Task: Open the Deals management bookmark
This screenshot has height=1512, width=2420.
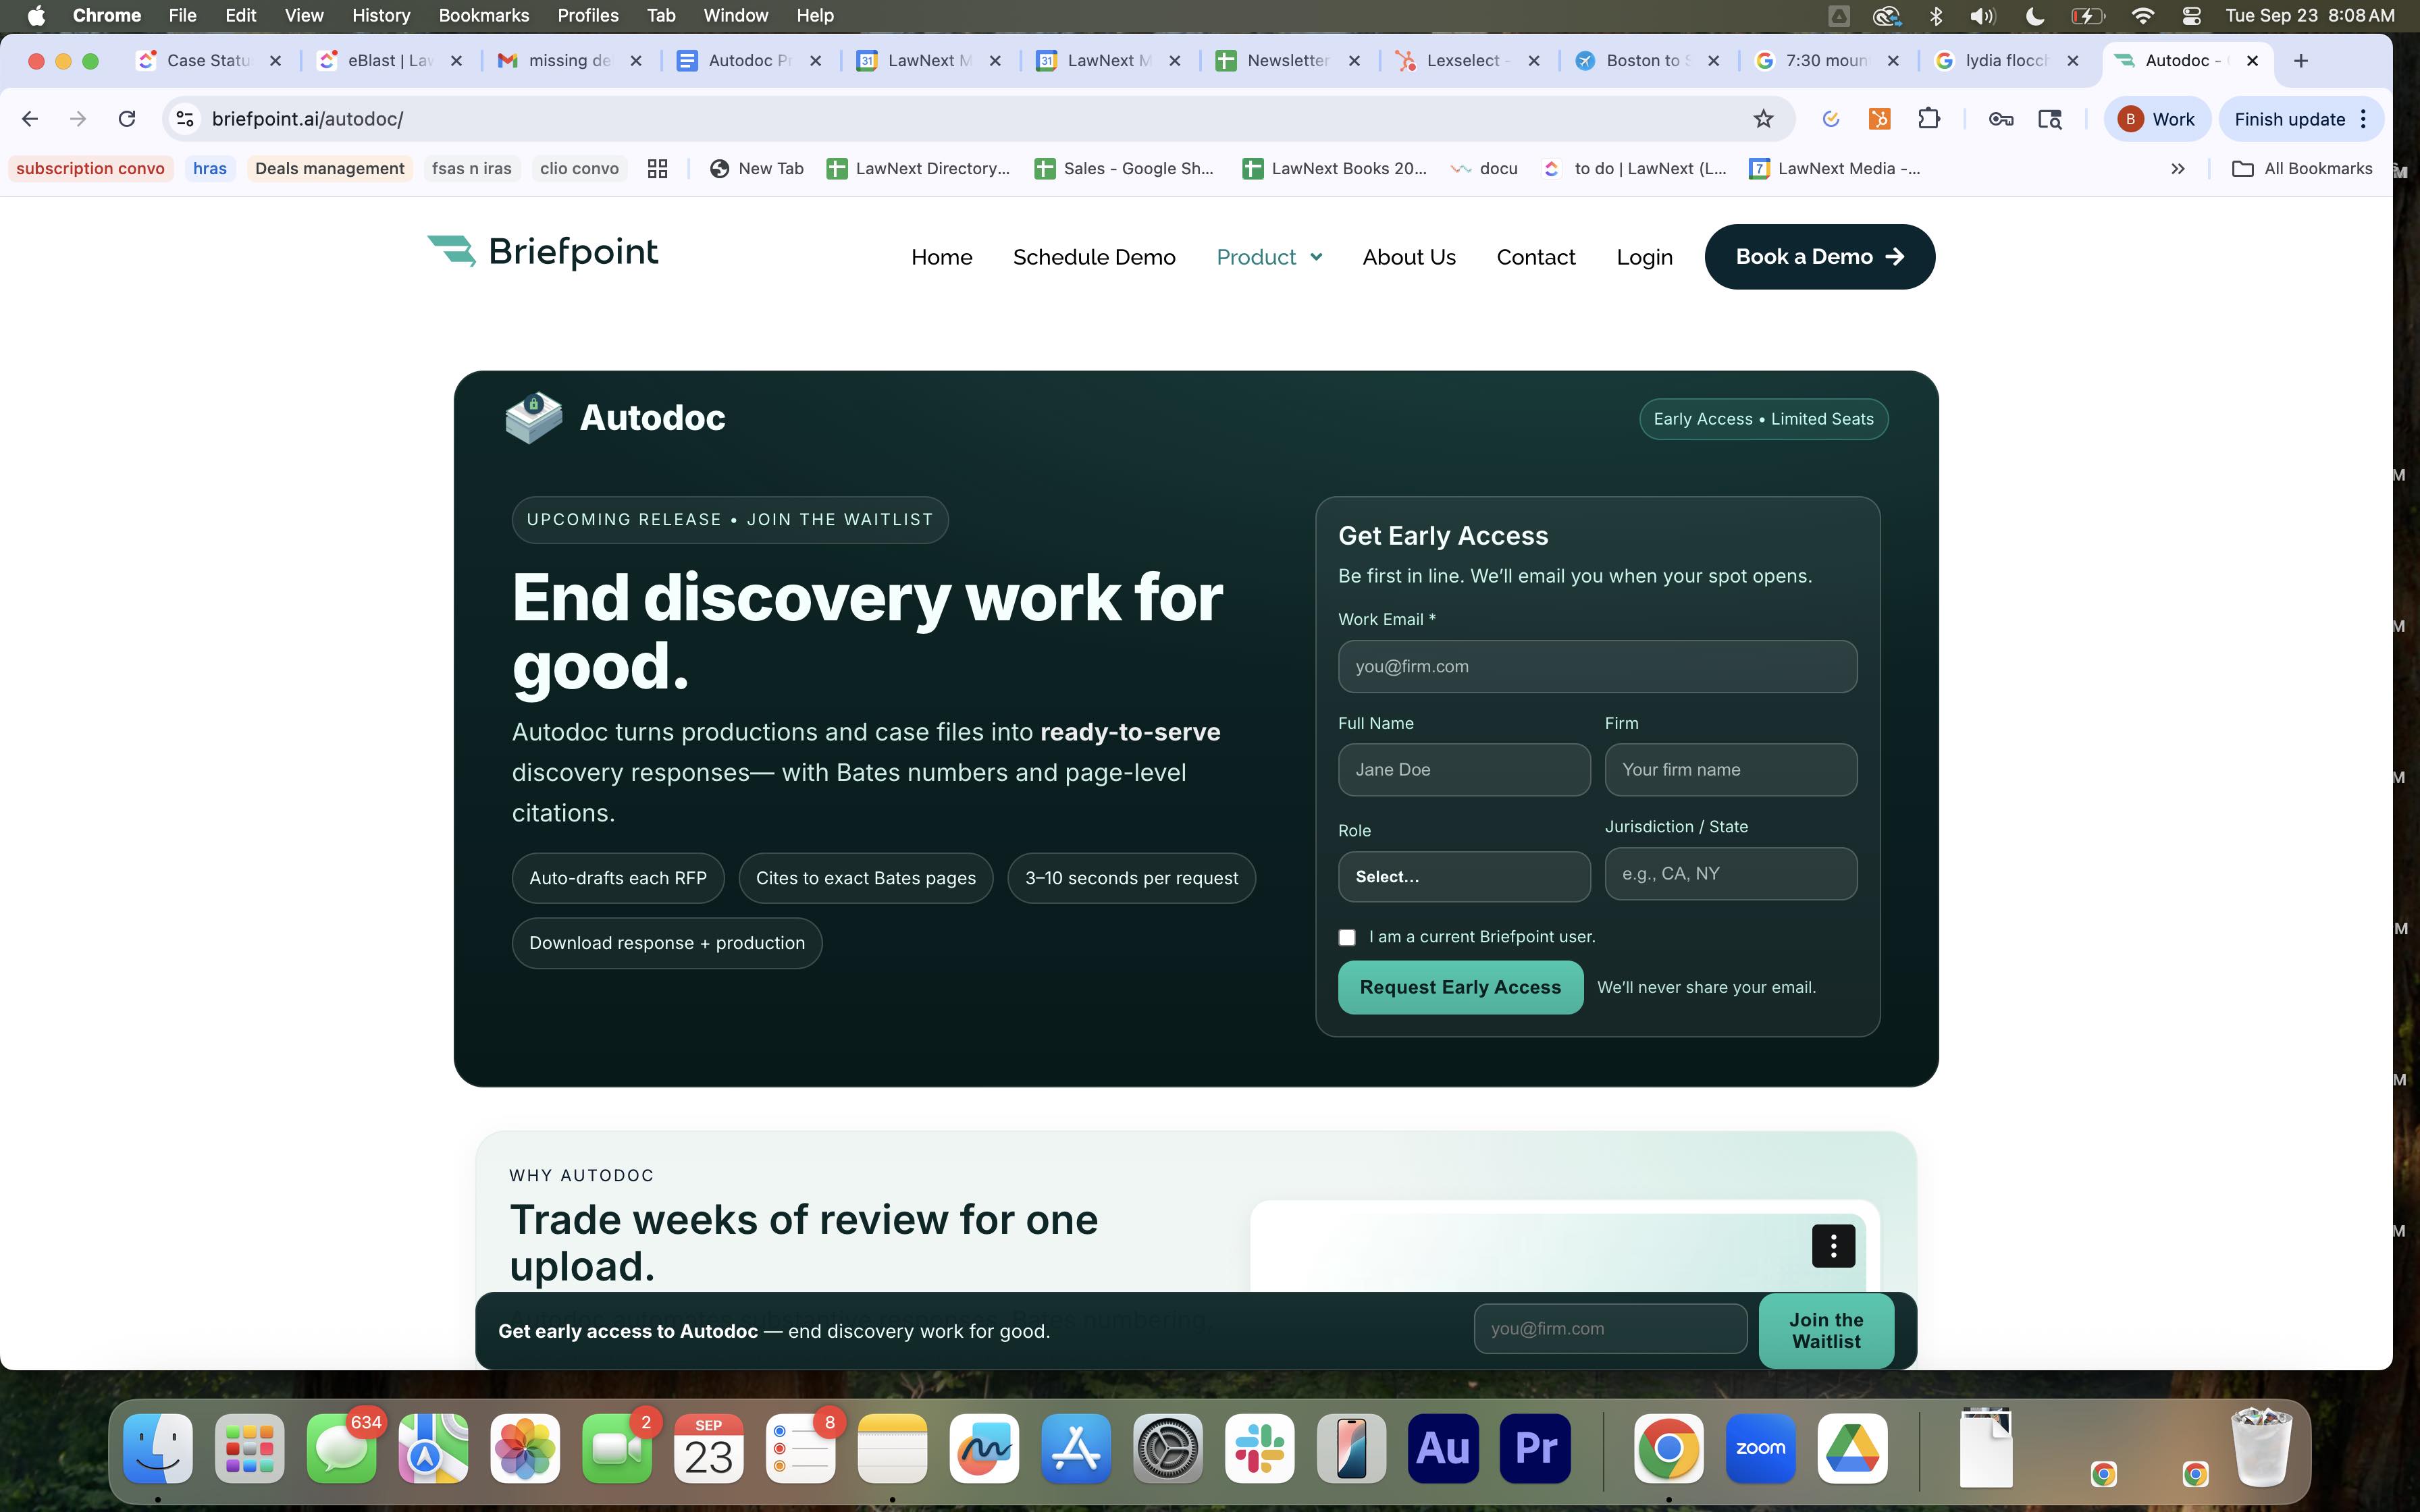Action: 329,169
